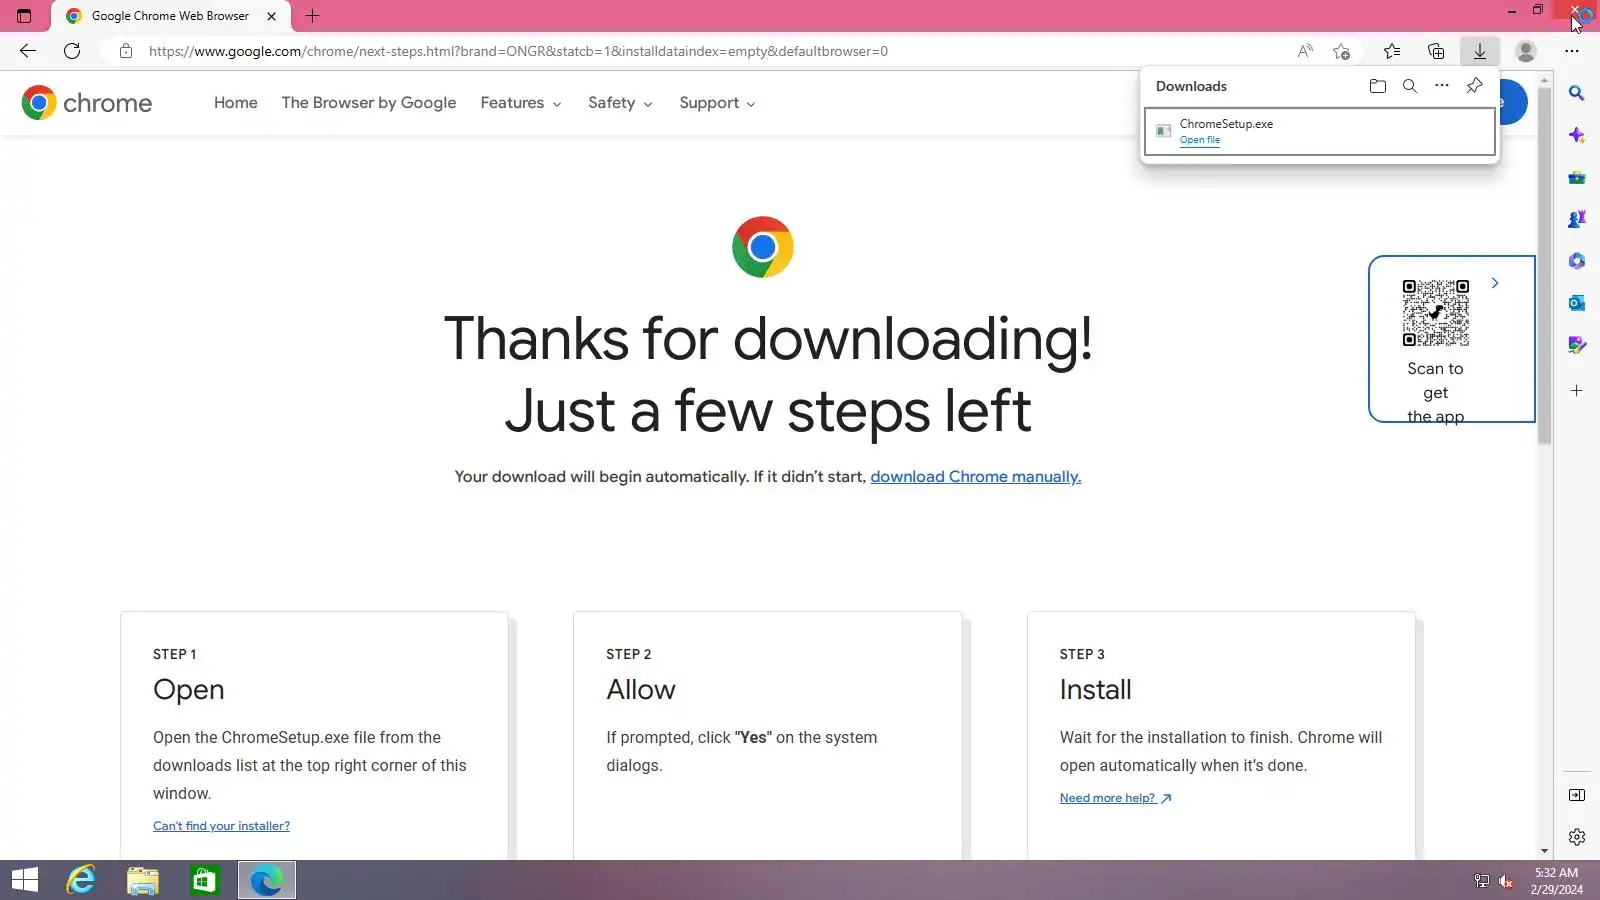Click the Open file link

[1200, 140]
